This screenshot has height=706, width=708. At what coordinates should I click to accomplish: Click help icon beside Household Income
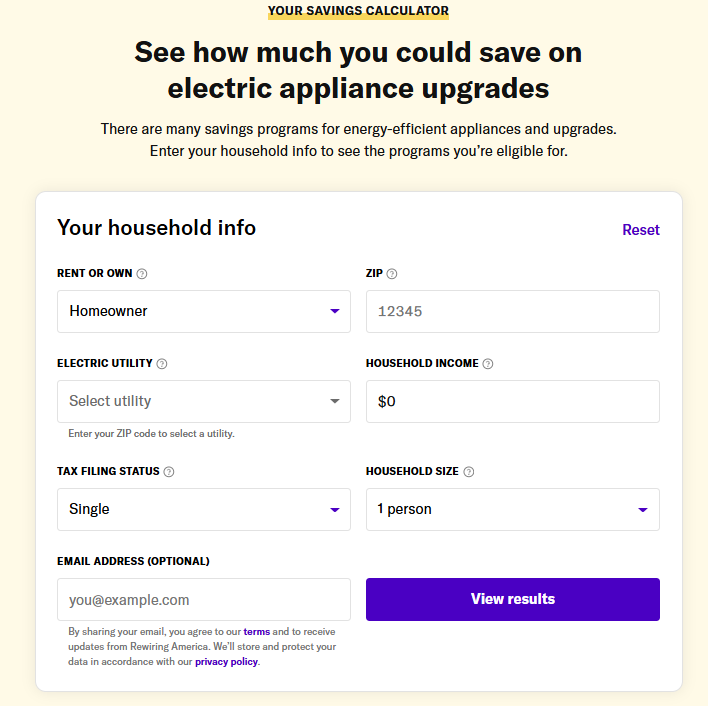pyautogui.click(x=488, y=364)
